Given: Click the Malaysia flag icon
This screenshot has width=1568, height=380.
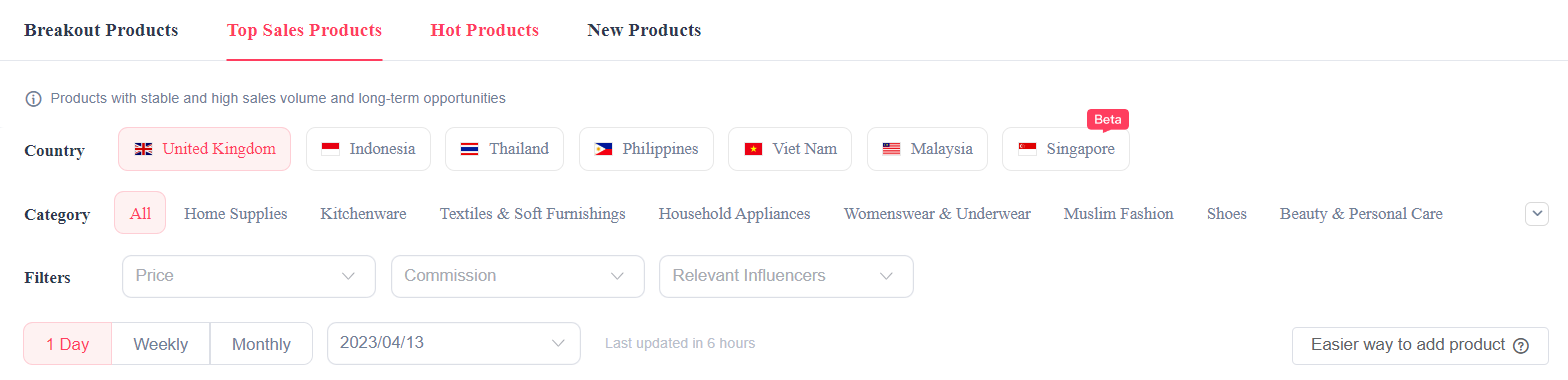Looking at the screenshot, I should [x=892, y=149].
